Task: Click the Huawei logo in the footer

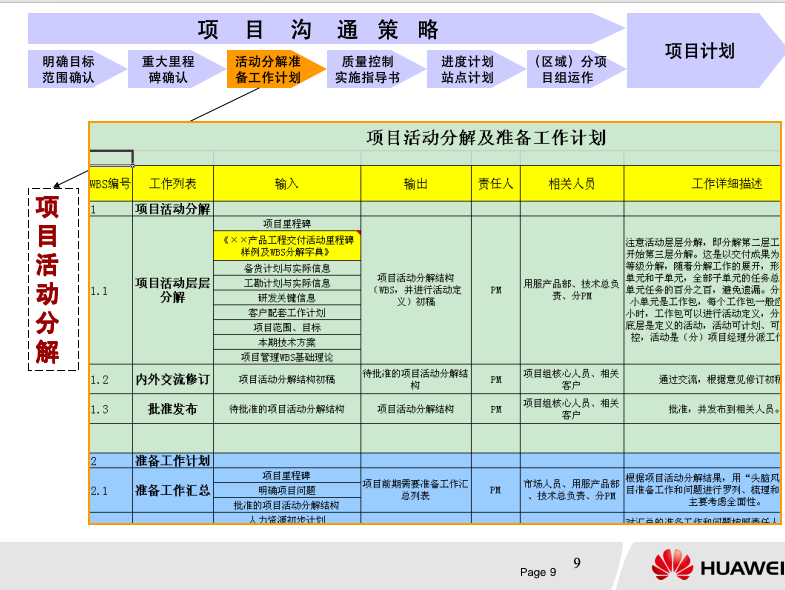Action: coord(718,566)
